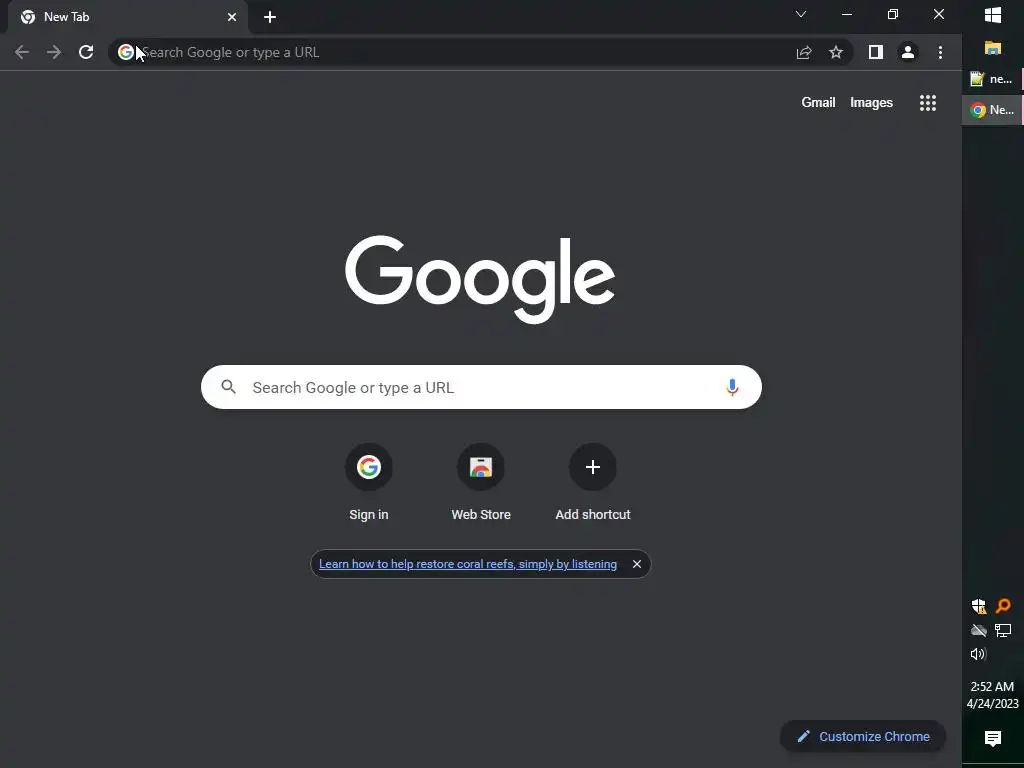Open the three-dot Chrome menu
The height and width of the screenshot is (768, 1024).
pyautogui.click(x=940, y=52)
